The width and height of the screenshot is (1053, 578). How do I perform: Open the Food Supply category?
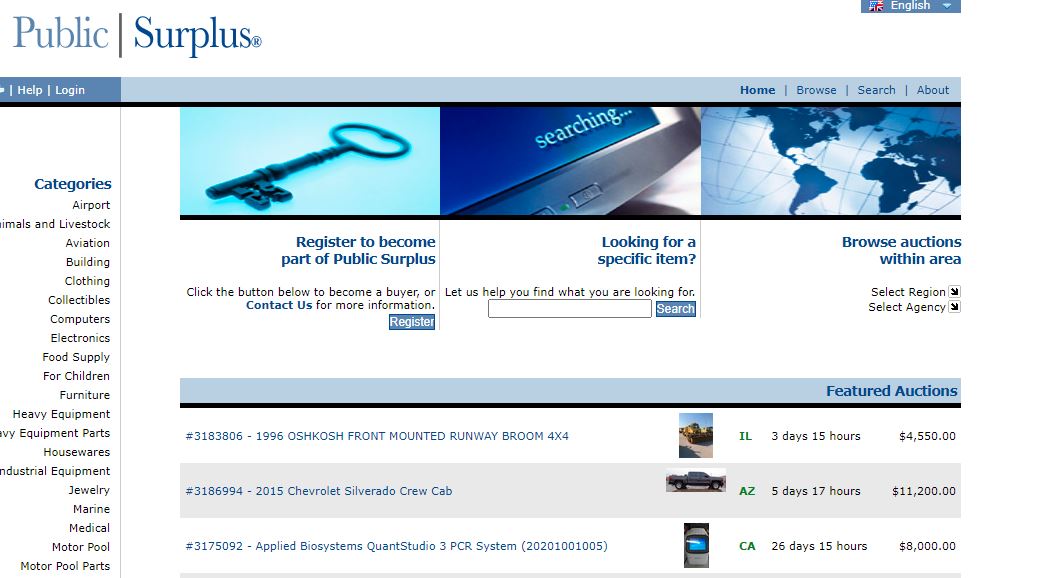tap(76, 357)
